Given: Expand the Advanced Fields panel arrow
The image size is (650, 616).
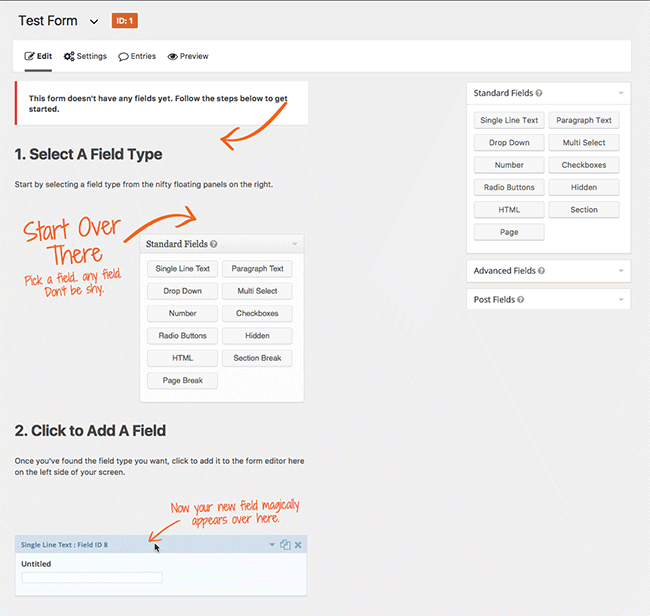Looking at the screenshot, I should (x=621, y=271).
